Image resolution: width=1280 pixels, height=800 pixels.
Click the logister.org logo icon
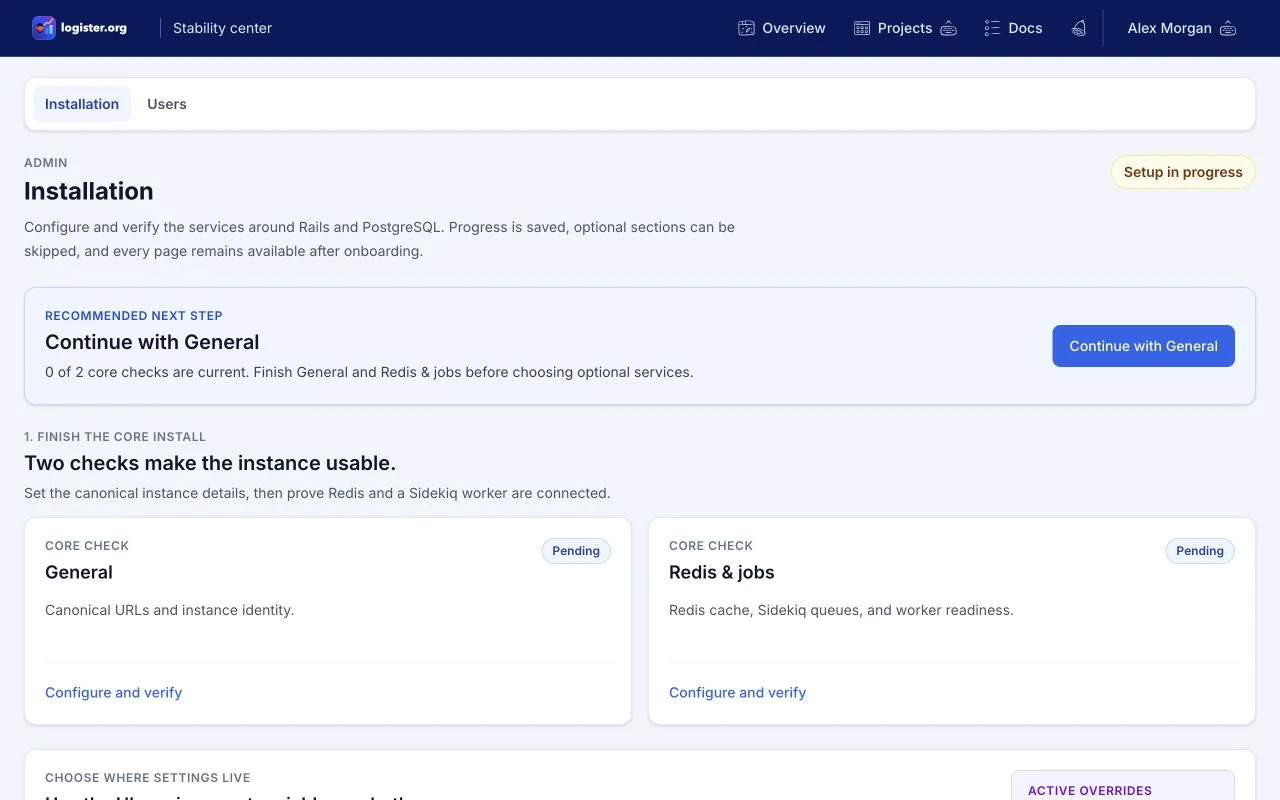tap(44, 28)
